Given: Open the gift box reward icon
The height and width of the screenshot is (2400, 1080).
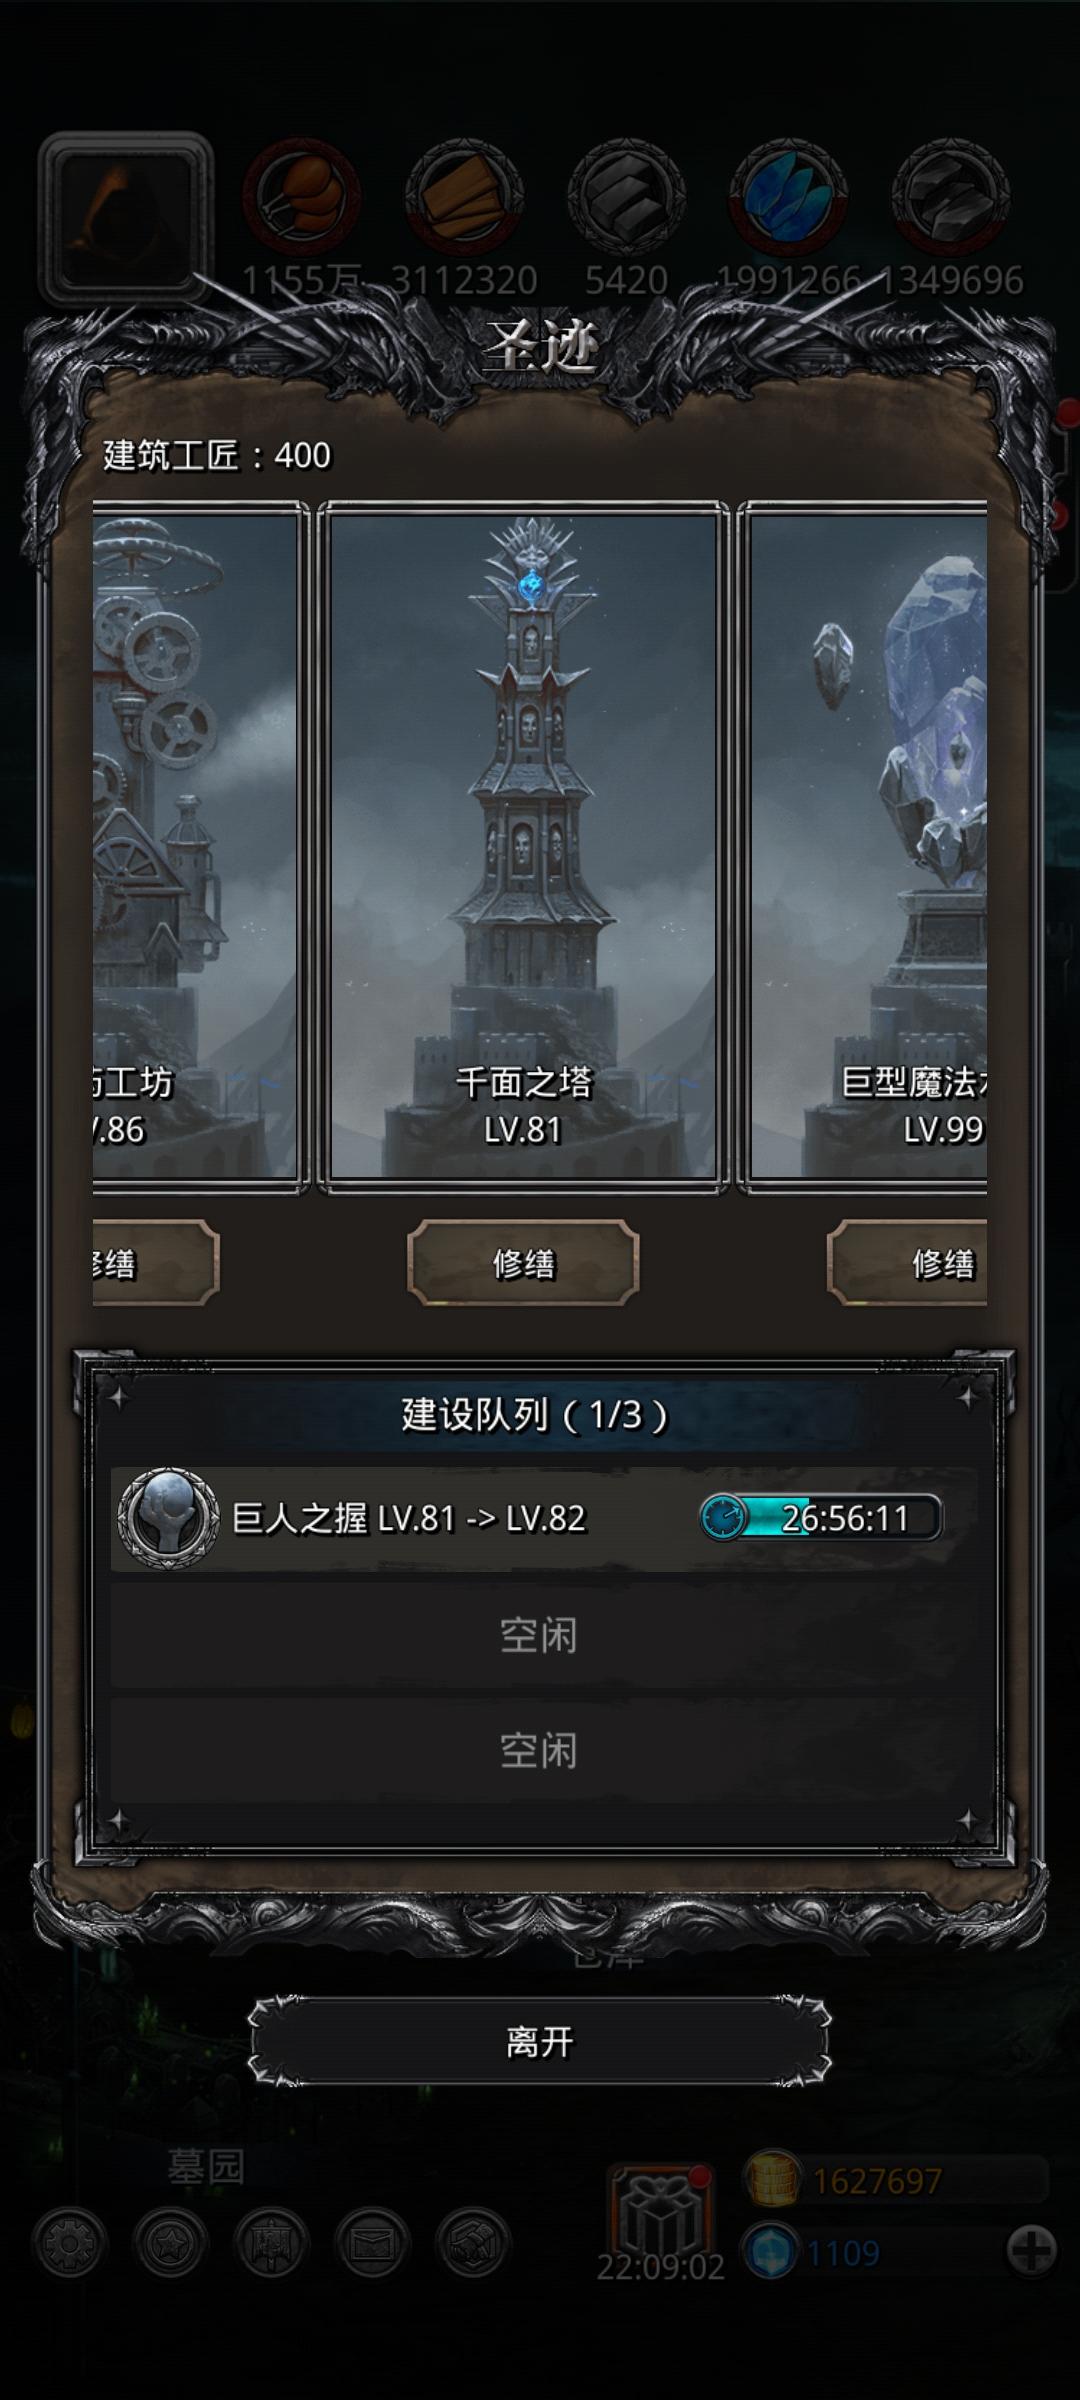Looking at the screenshot, I should [660, 2211].
